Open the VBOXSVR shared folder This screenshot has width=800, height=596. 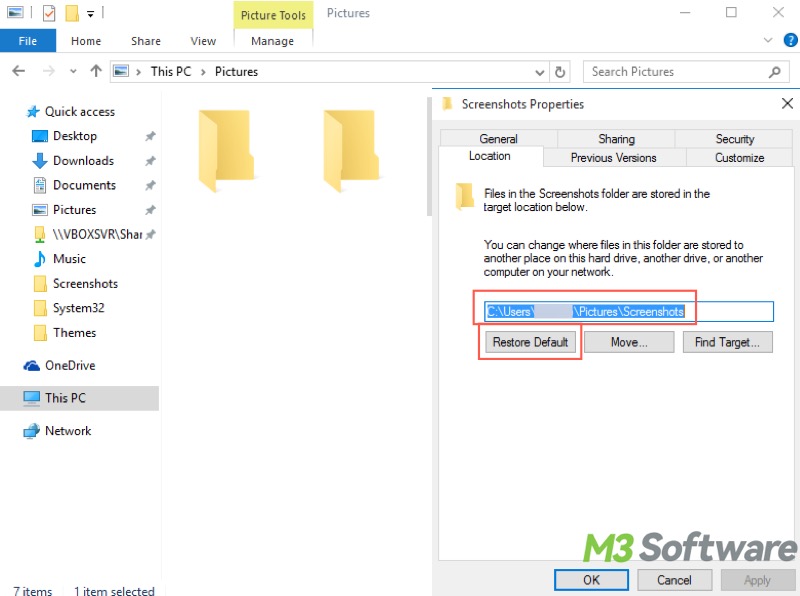click(97, 234)
